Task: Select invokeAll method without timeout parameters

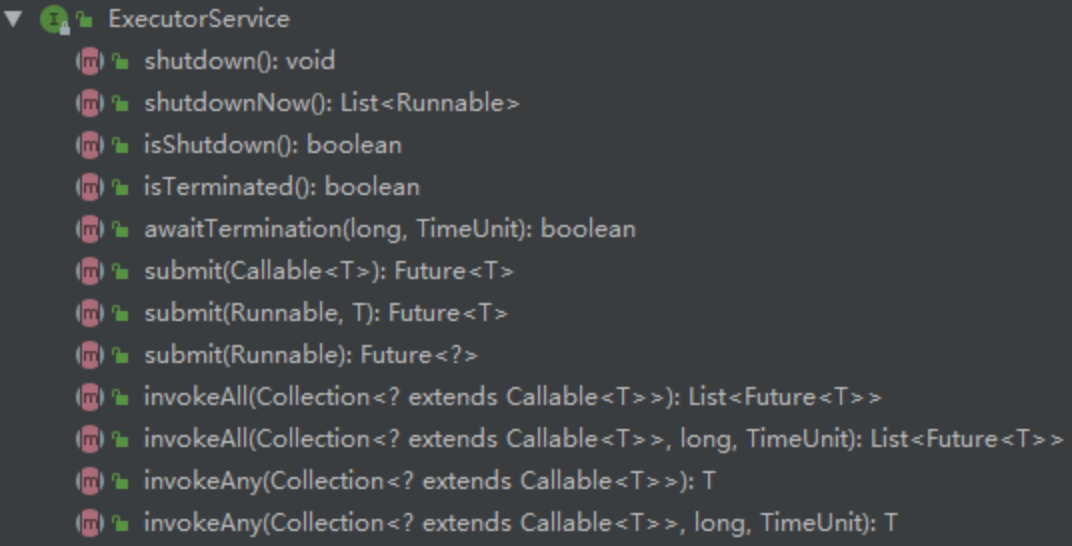Action: 512,397
